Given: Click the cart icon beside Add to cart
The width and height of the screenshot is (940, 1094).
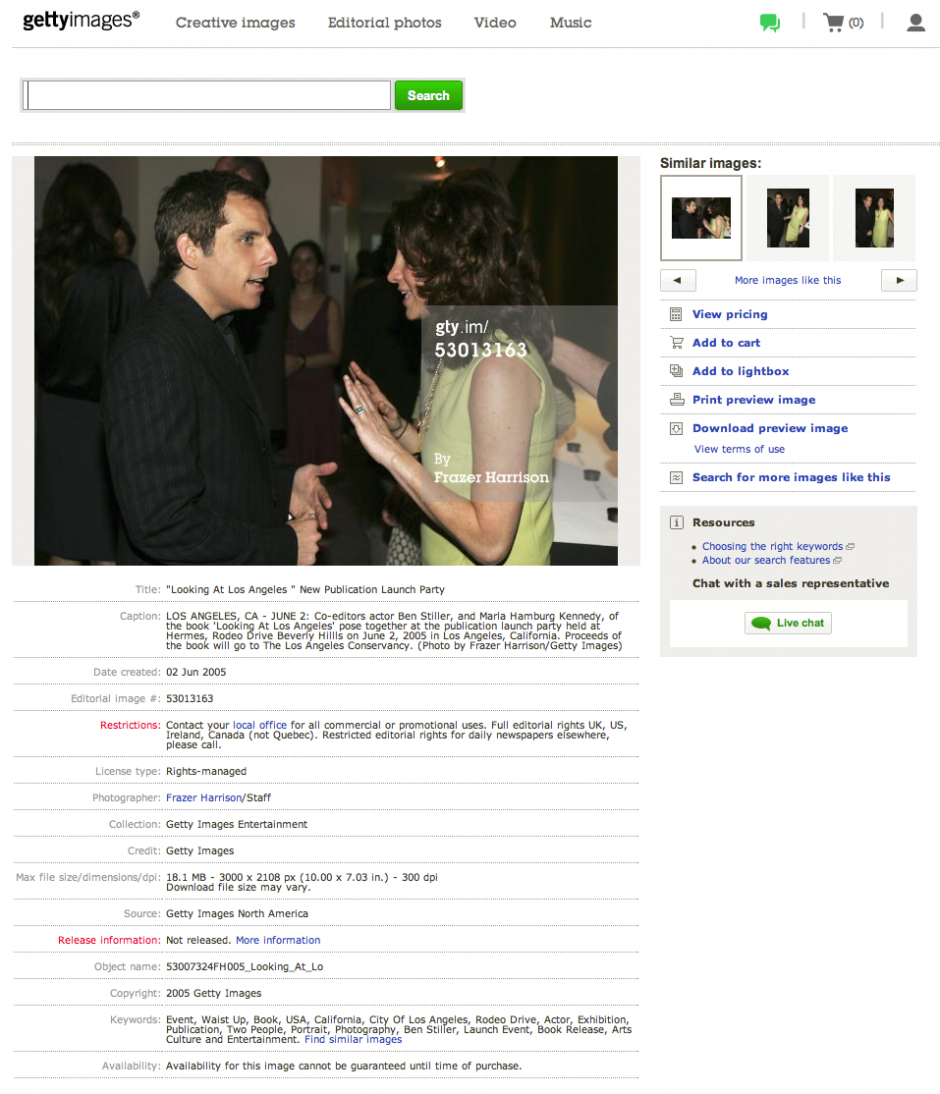Looking at the screenshot, I should click(x=676, y=343).
